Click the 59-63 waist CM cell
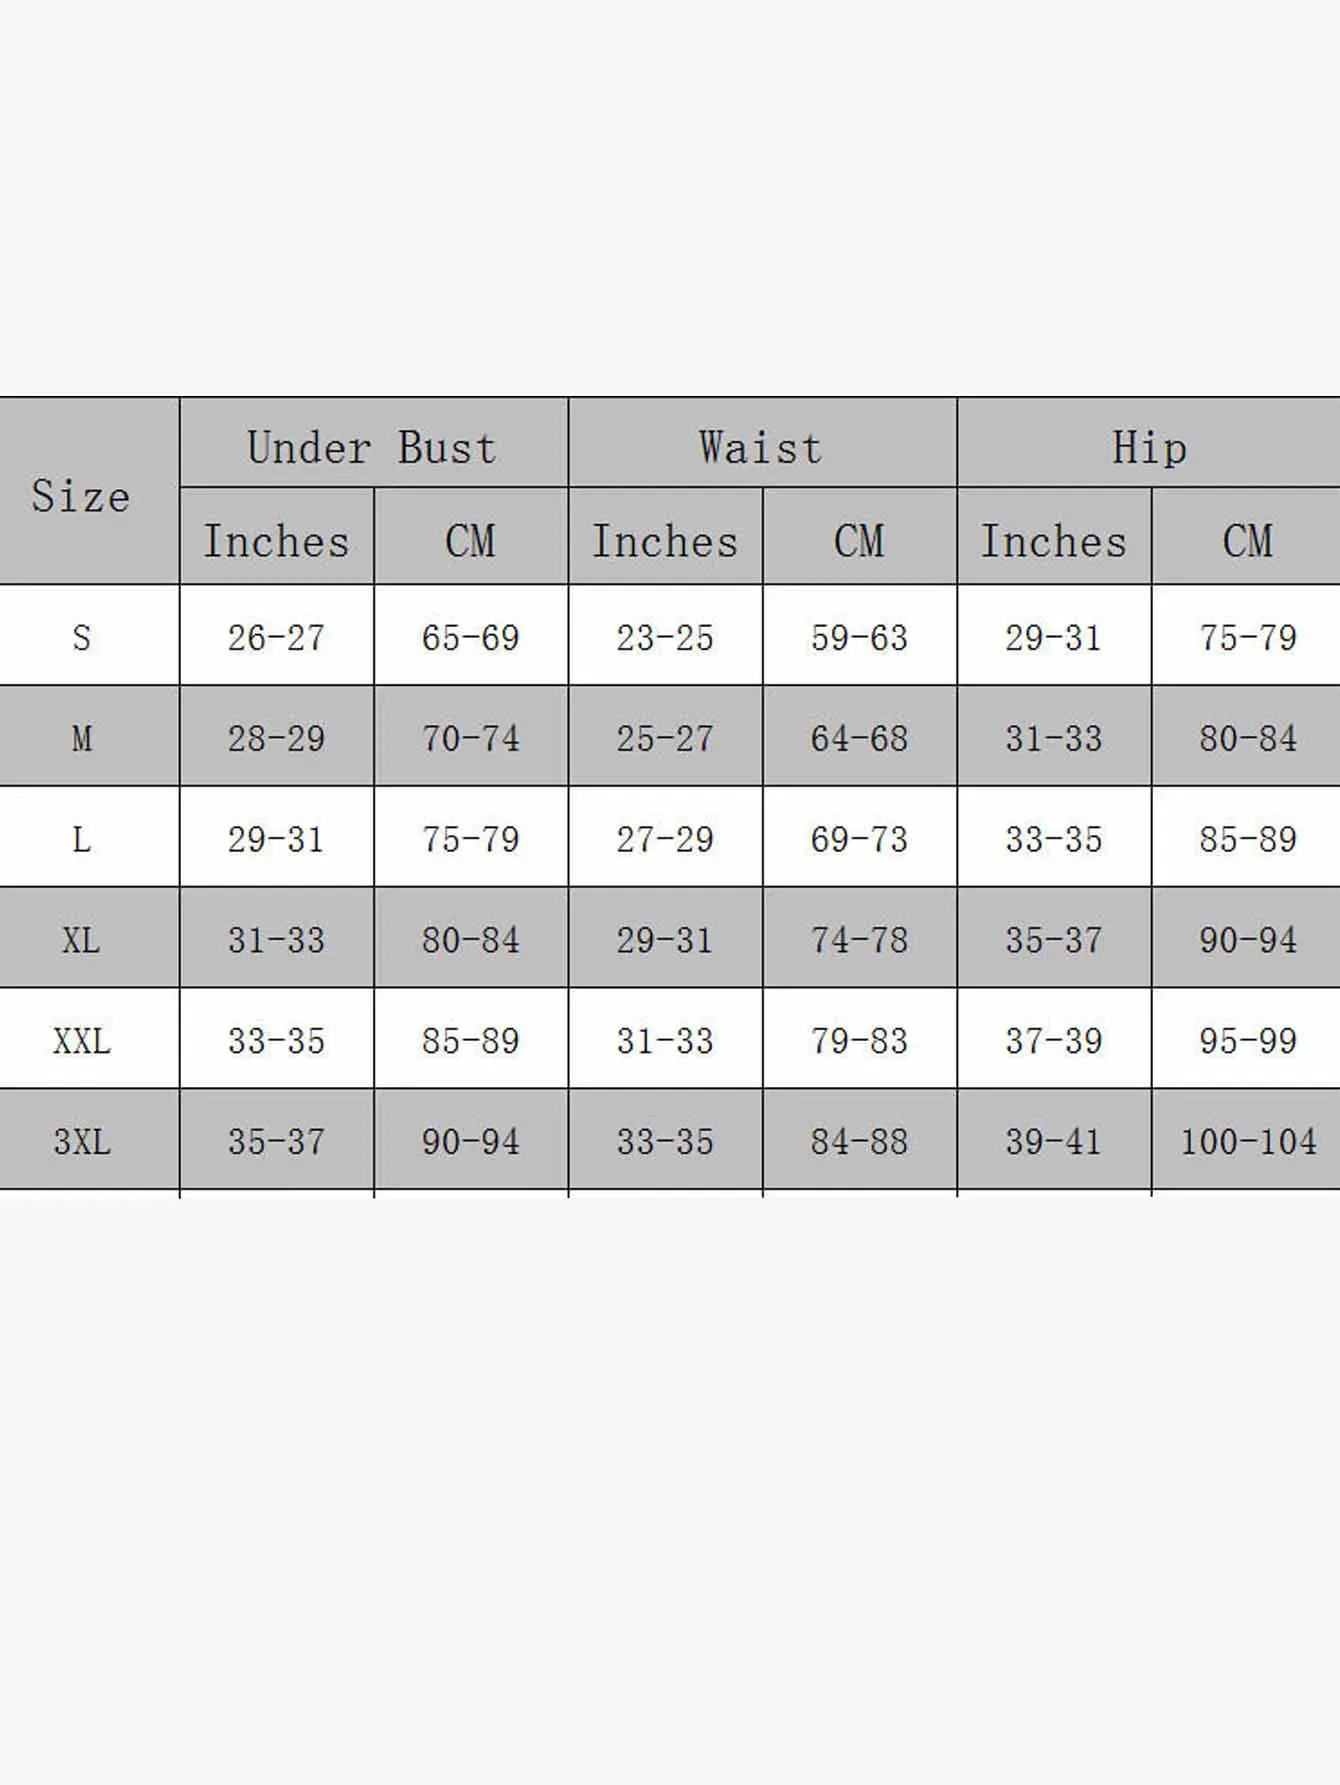Image resolution: width=1340 pixels, height=1785 pixels. pyautogui.click(x=859, y=638)
